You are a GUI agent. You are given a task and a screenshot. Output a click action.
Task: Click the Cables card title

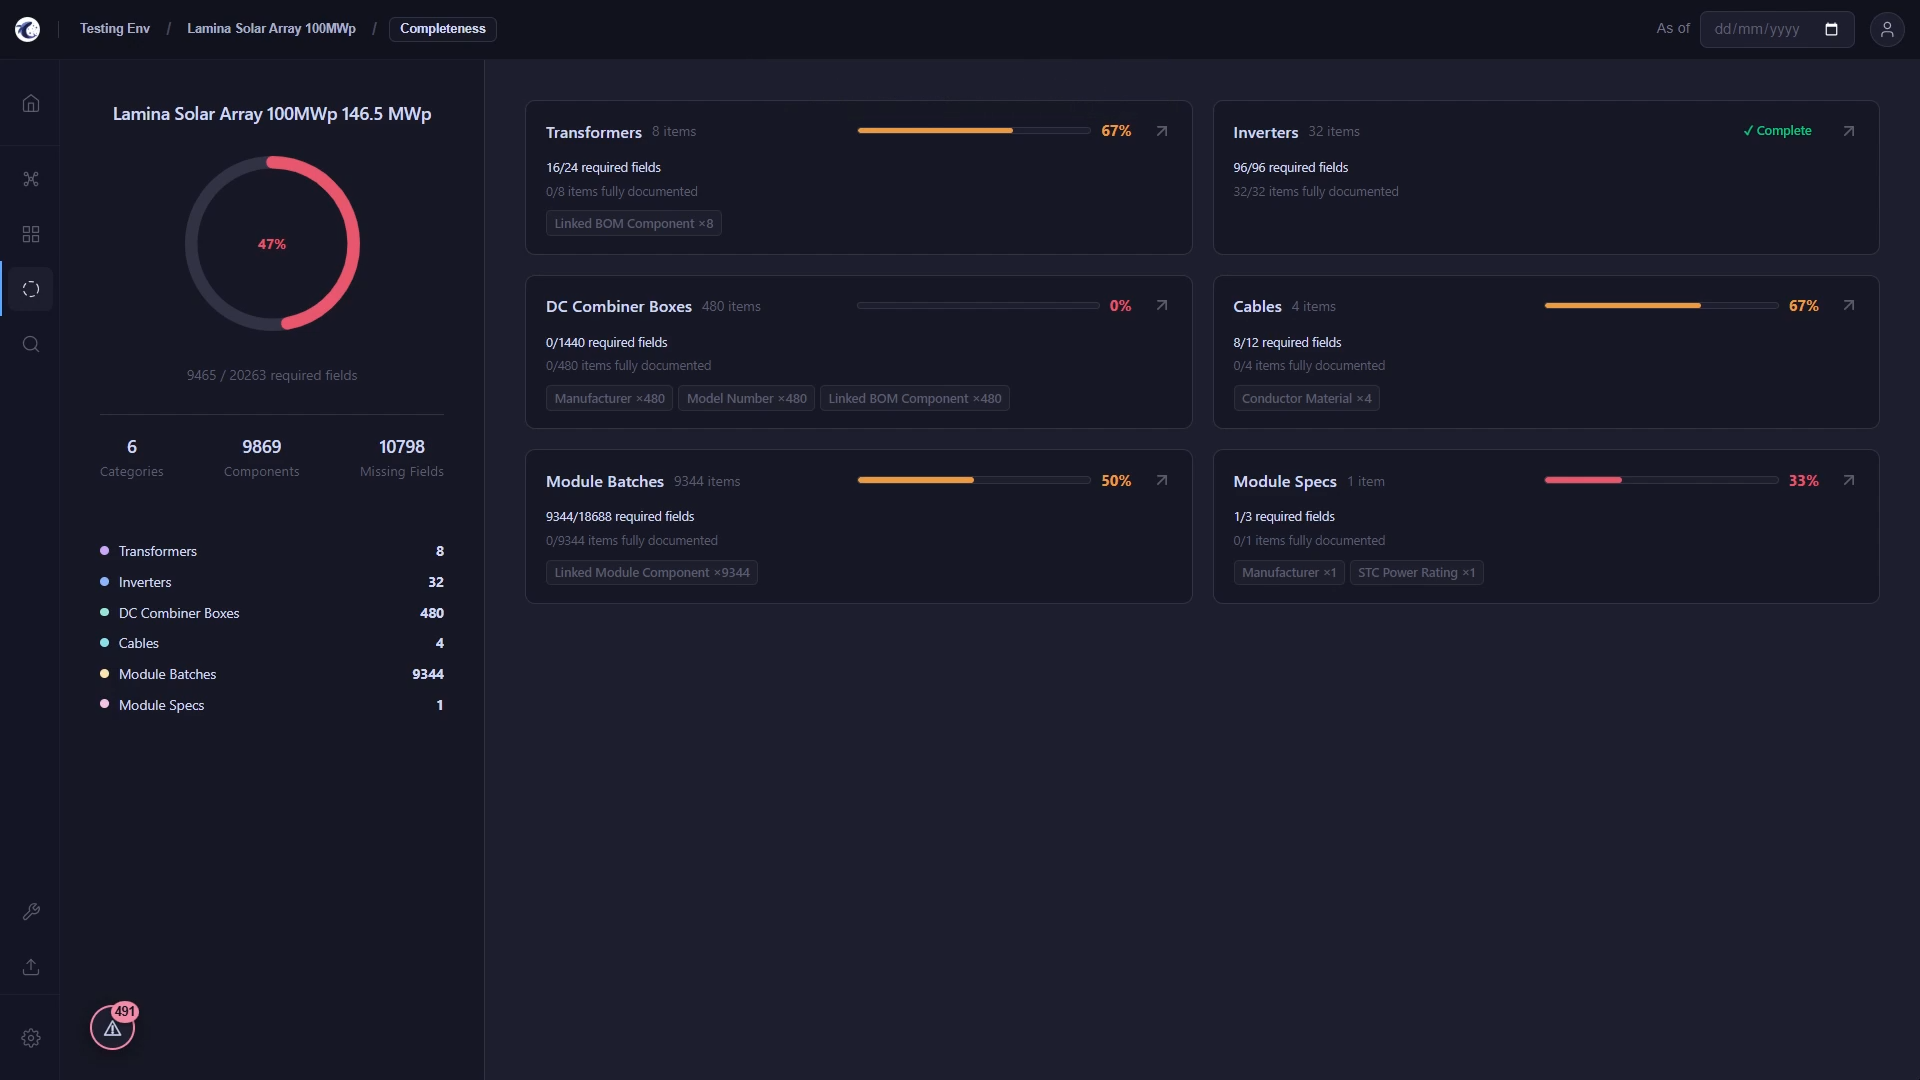tap(1258, 307)
